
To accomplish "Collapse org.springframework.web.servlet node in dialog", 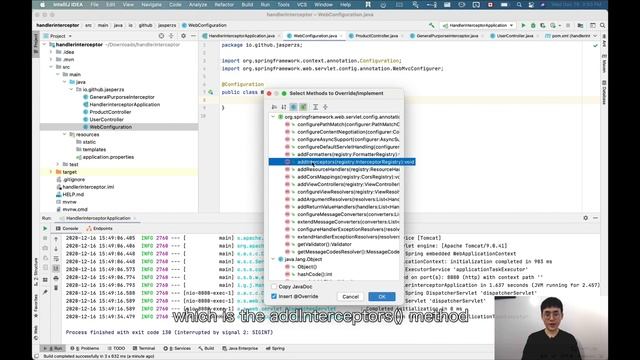I will point(273,117).
